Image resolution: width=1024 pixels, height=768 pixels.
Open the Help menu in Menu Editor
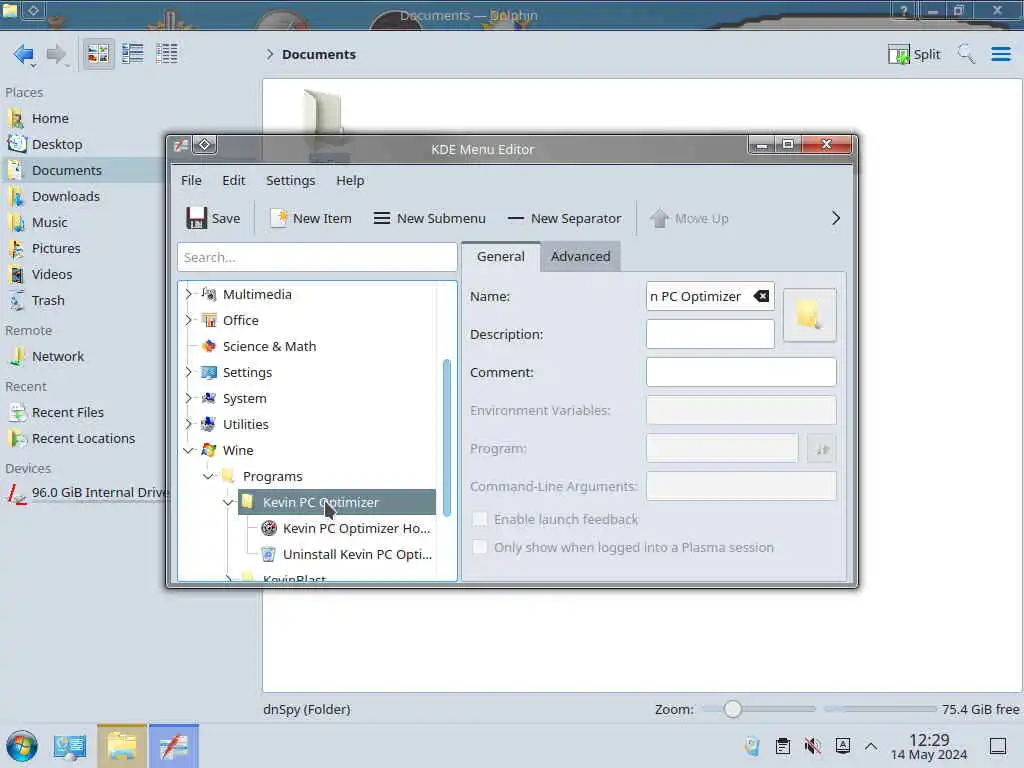click(350, 180)
